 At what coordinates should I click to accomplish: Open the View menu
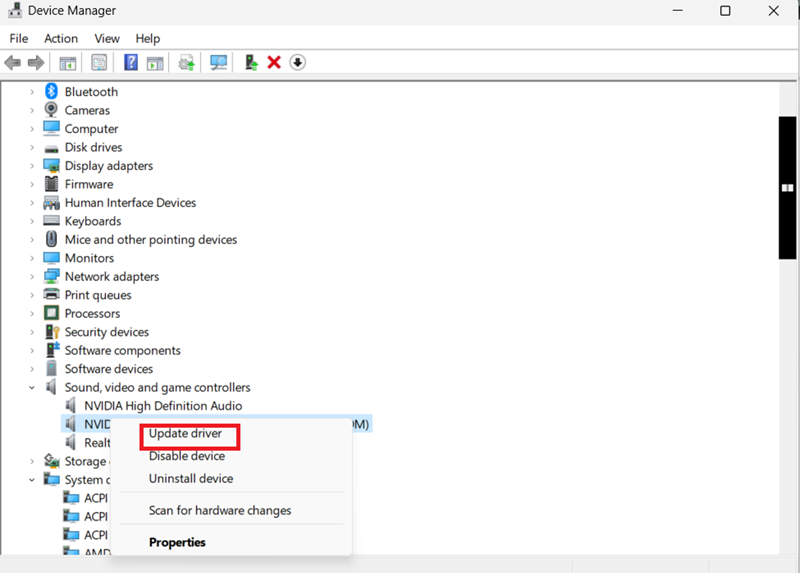(x=107, y=39)
